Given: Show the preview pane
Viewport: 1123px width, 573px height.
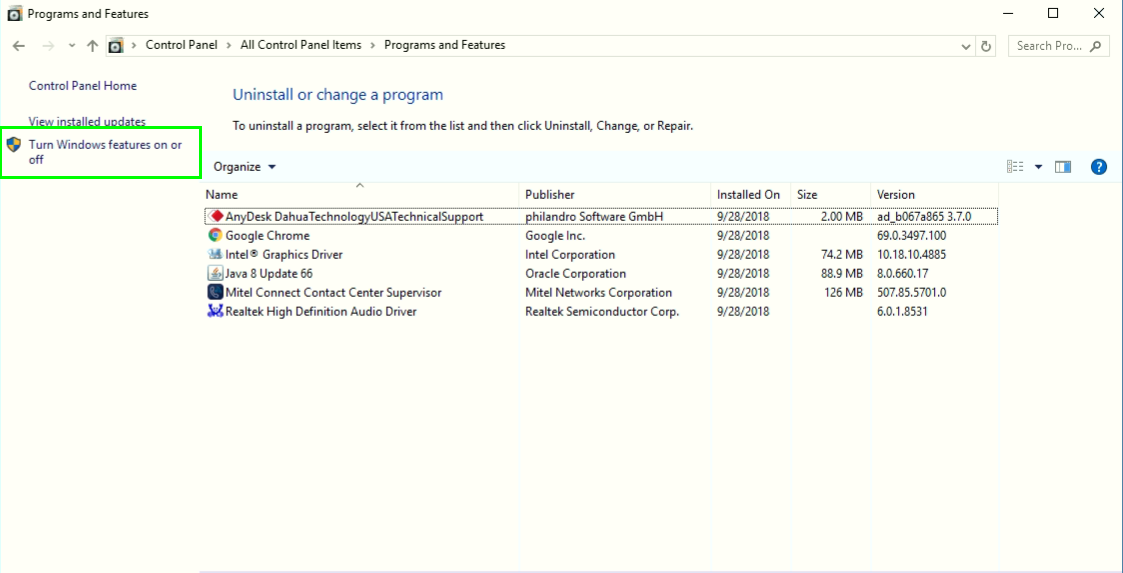Looking at the screenshot, I should (1063, 167).
